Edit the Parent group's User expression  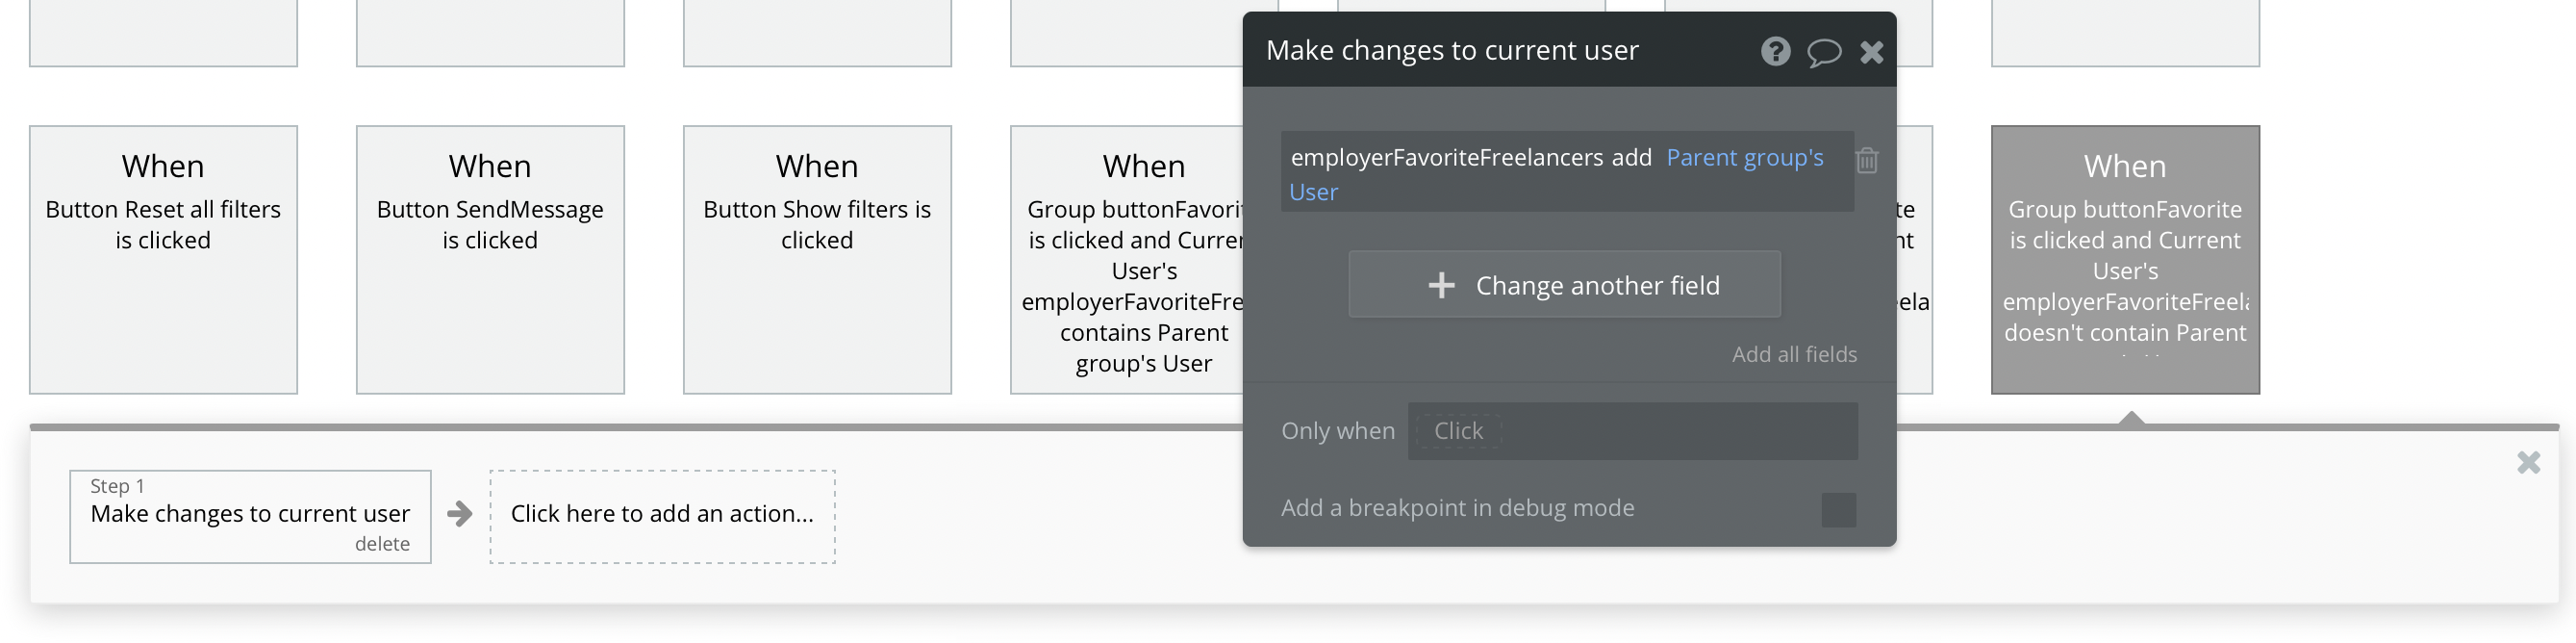click(x=1744, y=158)
